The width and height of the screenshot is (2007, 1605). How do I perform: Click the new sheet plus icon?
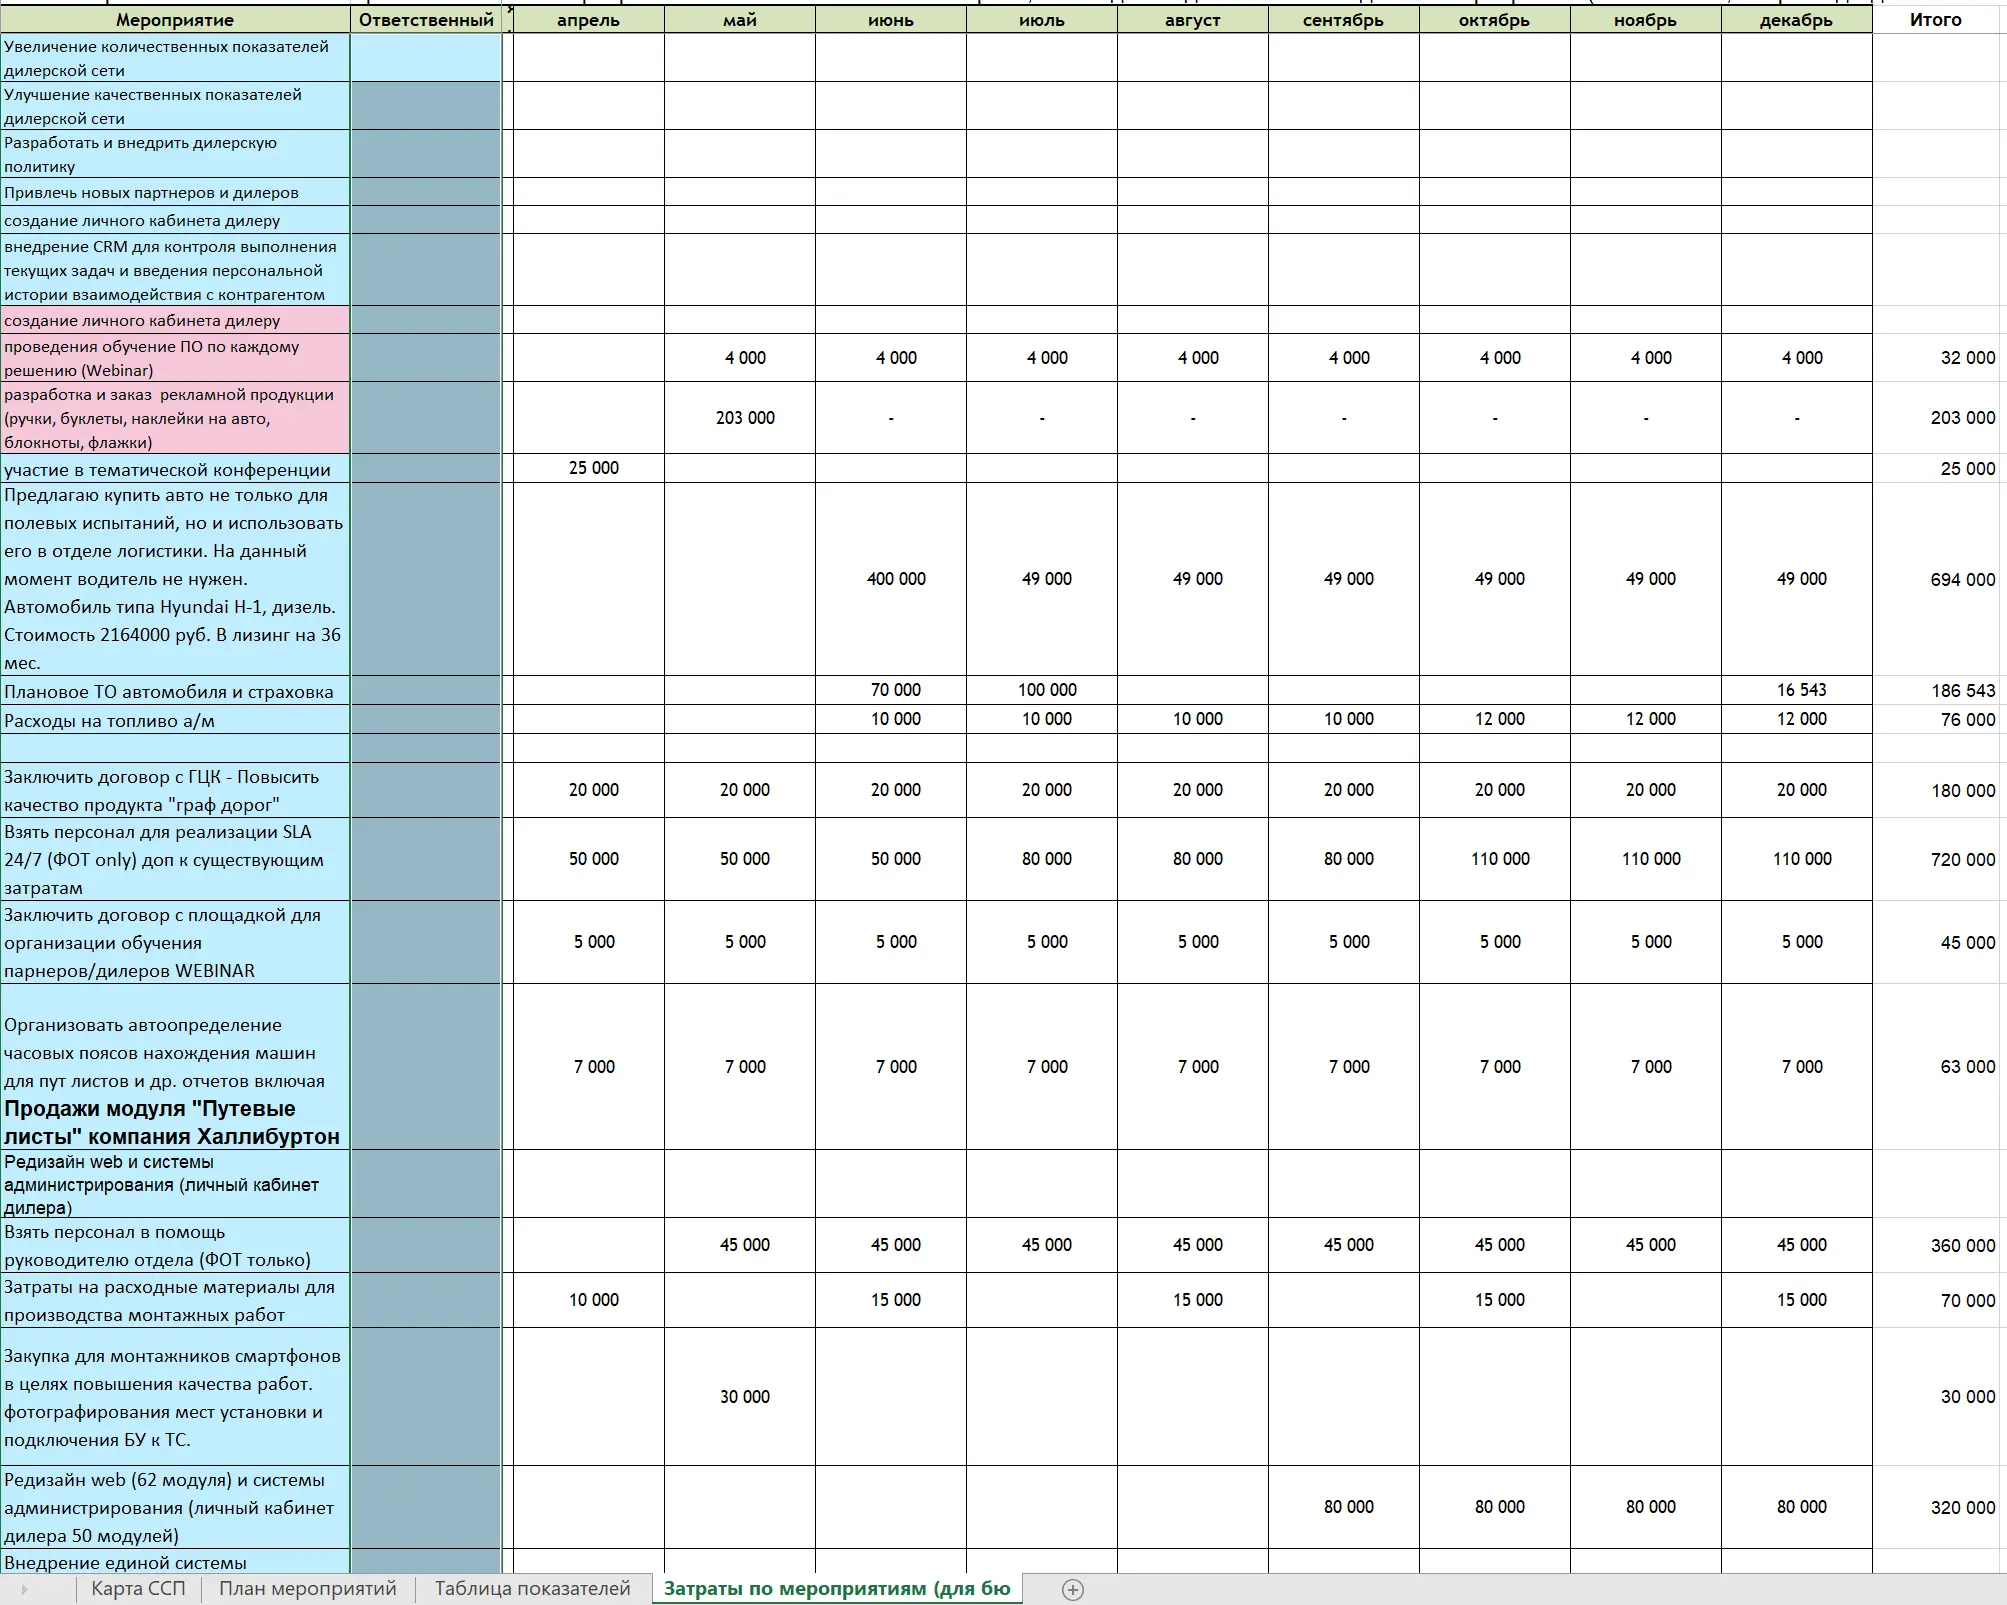[x=1072, y=1589]
